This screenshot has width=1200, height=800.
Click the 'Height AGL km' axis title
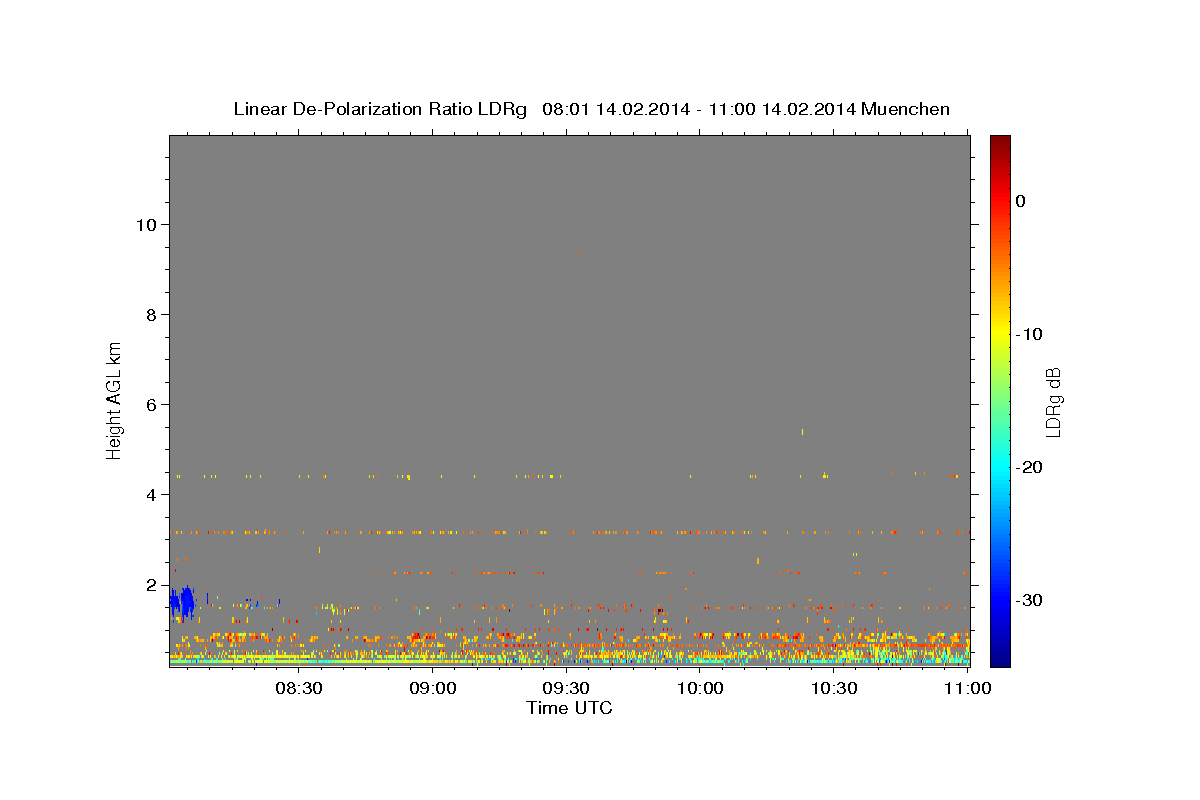(115, 399)
